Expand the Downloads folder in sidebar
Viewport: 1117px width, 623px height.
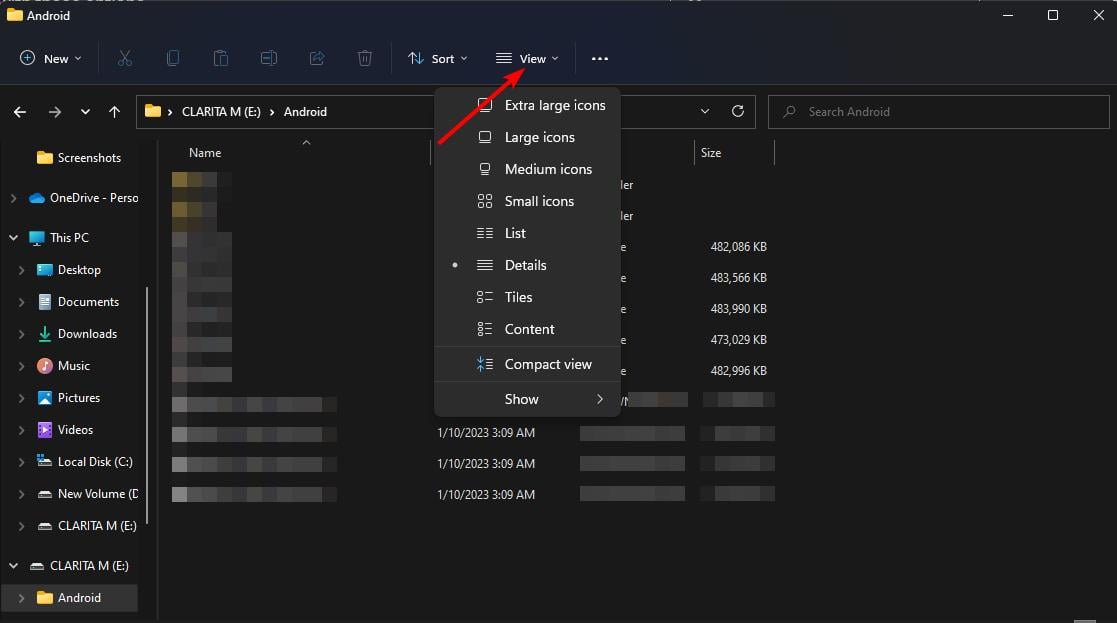(22, 334)
